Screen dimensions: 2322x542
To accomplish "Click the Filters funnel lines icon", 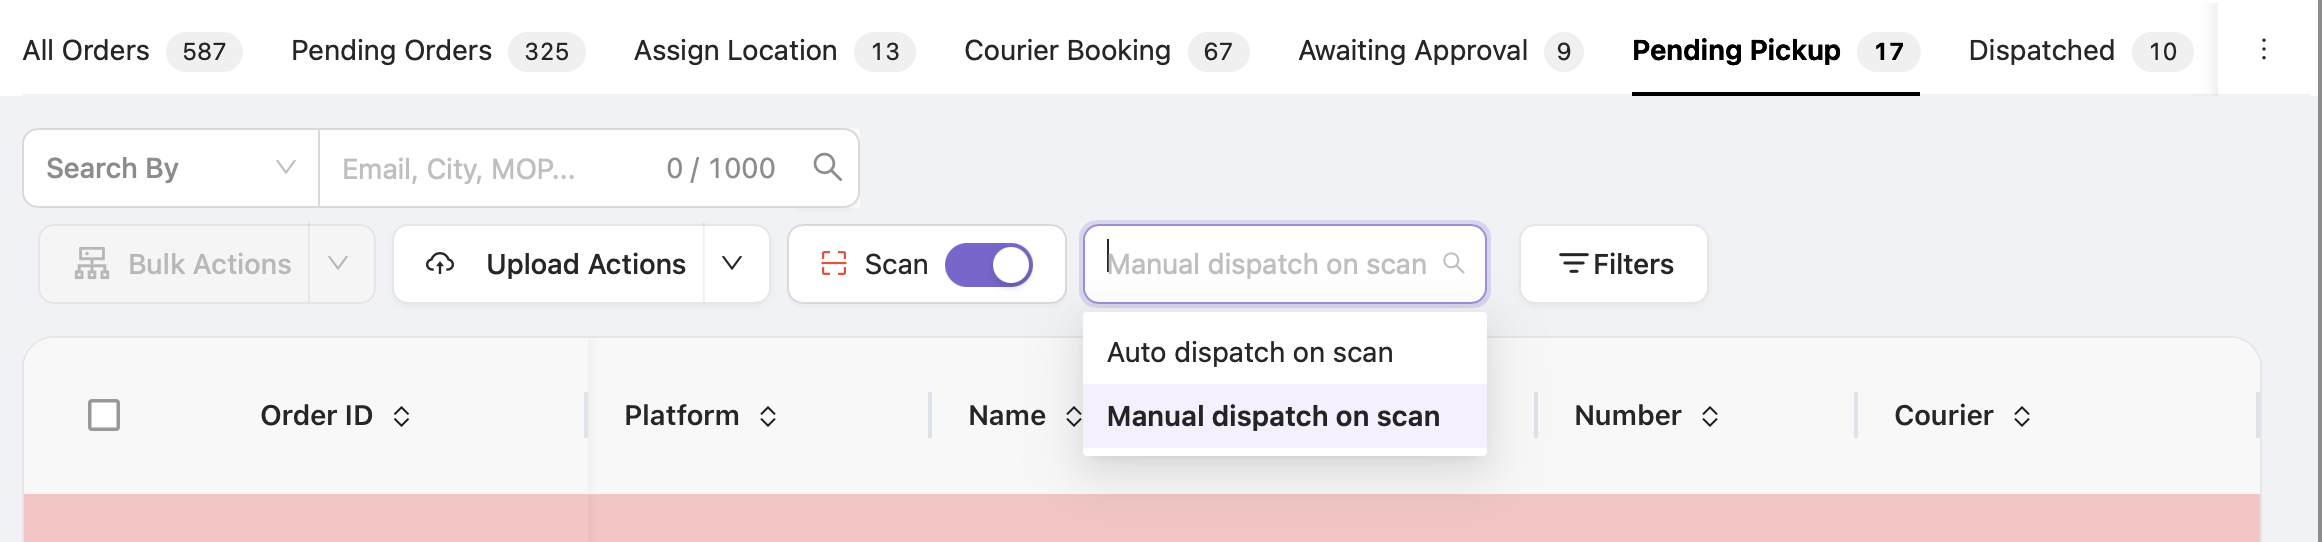I will click(x=1573, y=264).
